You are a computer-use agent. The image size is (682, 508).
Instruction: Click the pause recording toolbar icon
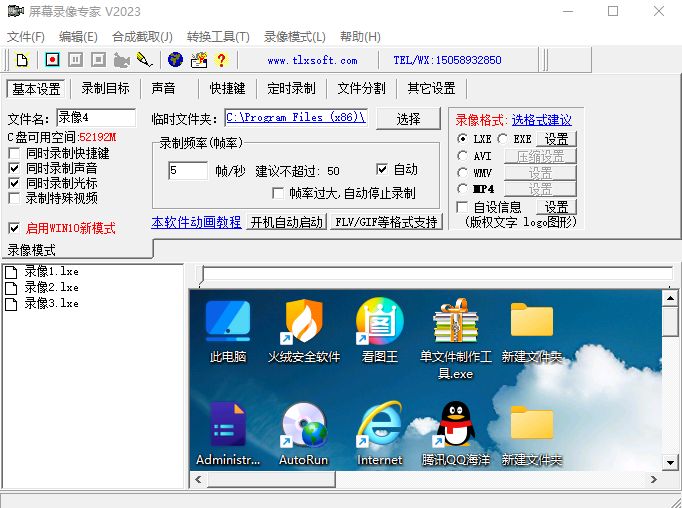(x=75, y=60)
